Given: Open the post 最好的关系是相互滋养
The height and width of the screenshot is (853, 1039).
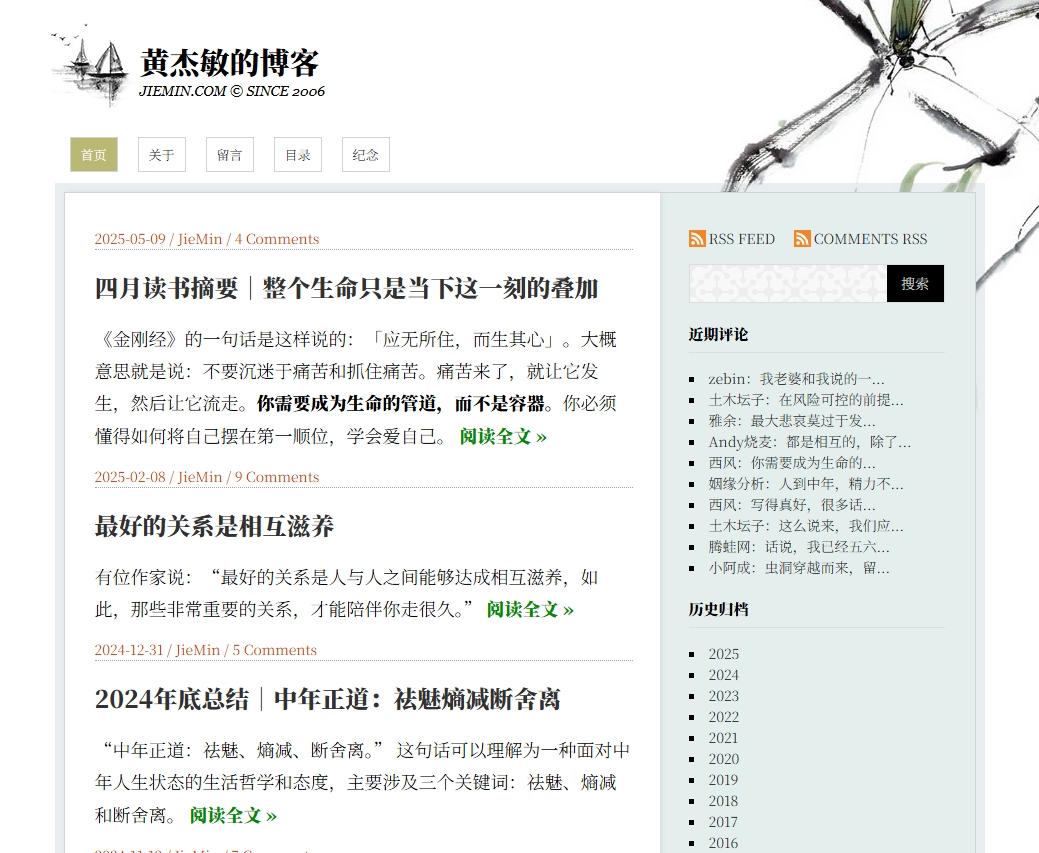Looking at the screenshot, I should click(x=213, y=527).
